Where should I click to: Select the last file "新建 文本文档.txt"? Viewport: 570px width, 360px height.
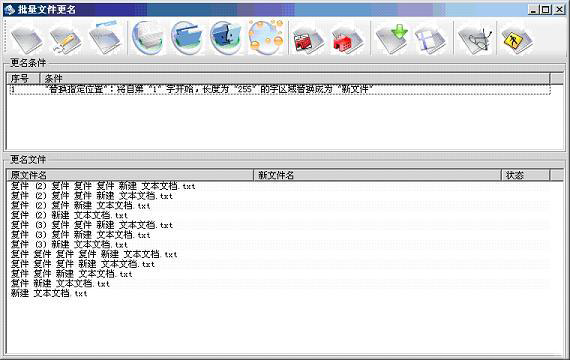click(49, 293)
